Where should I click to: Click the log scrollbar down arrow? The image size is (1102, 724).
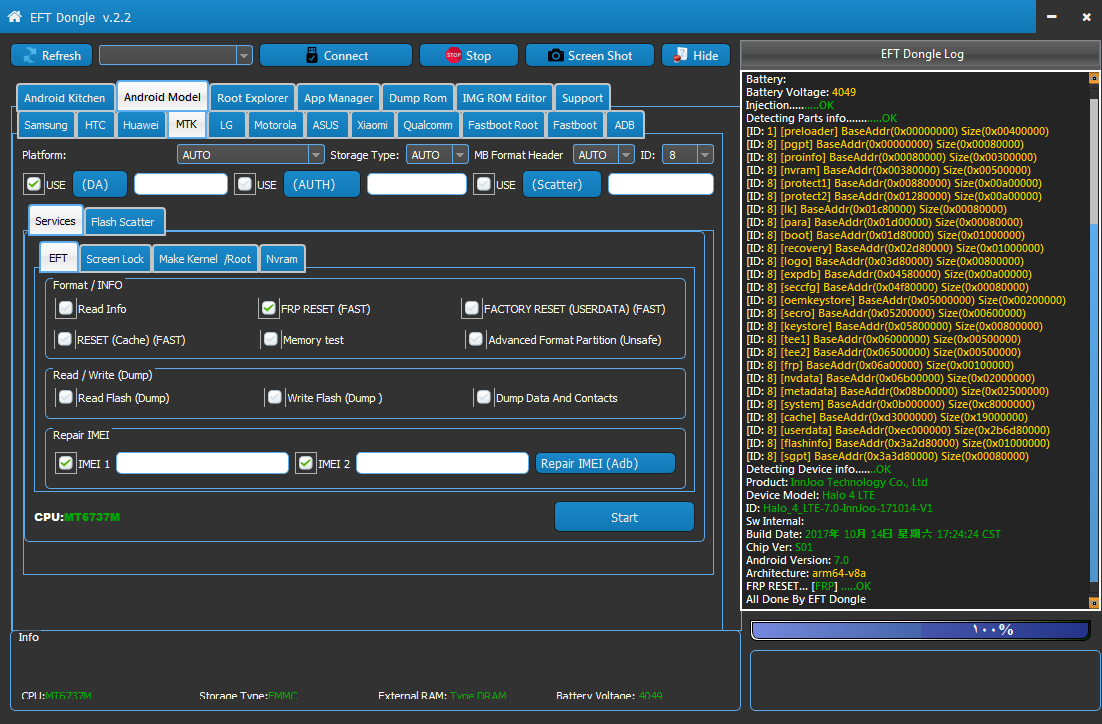[x=1094, y=602]
